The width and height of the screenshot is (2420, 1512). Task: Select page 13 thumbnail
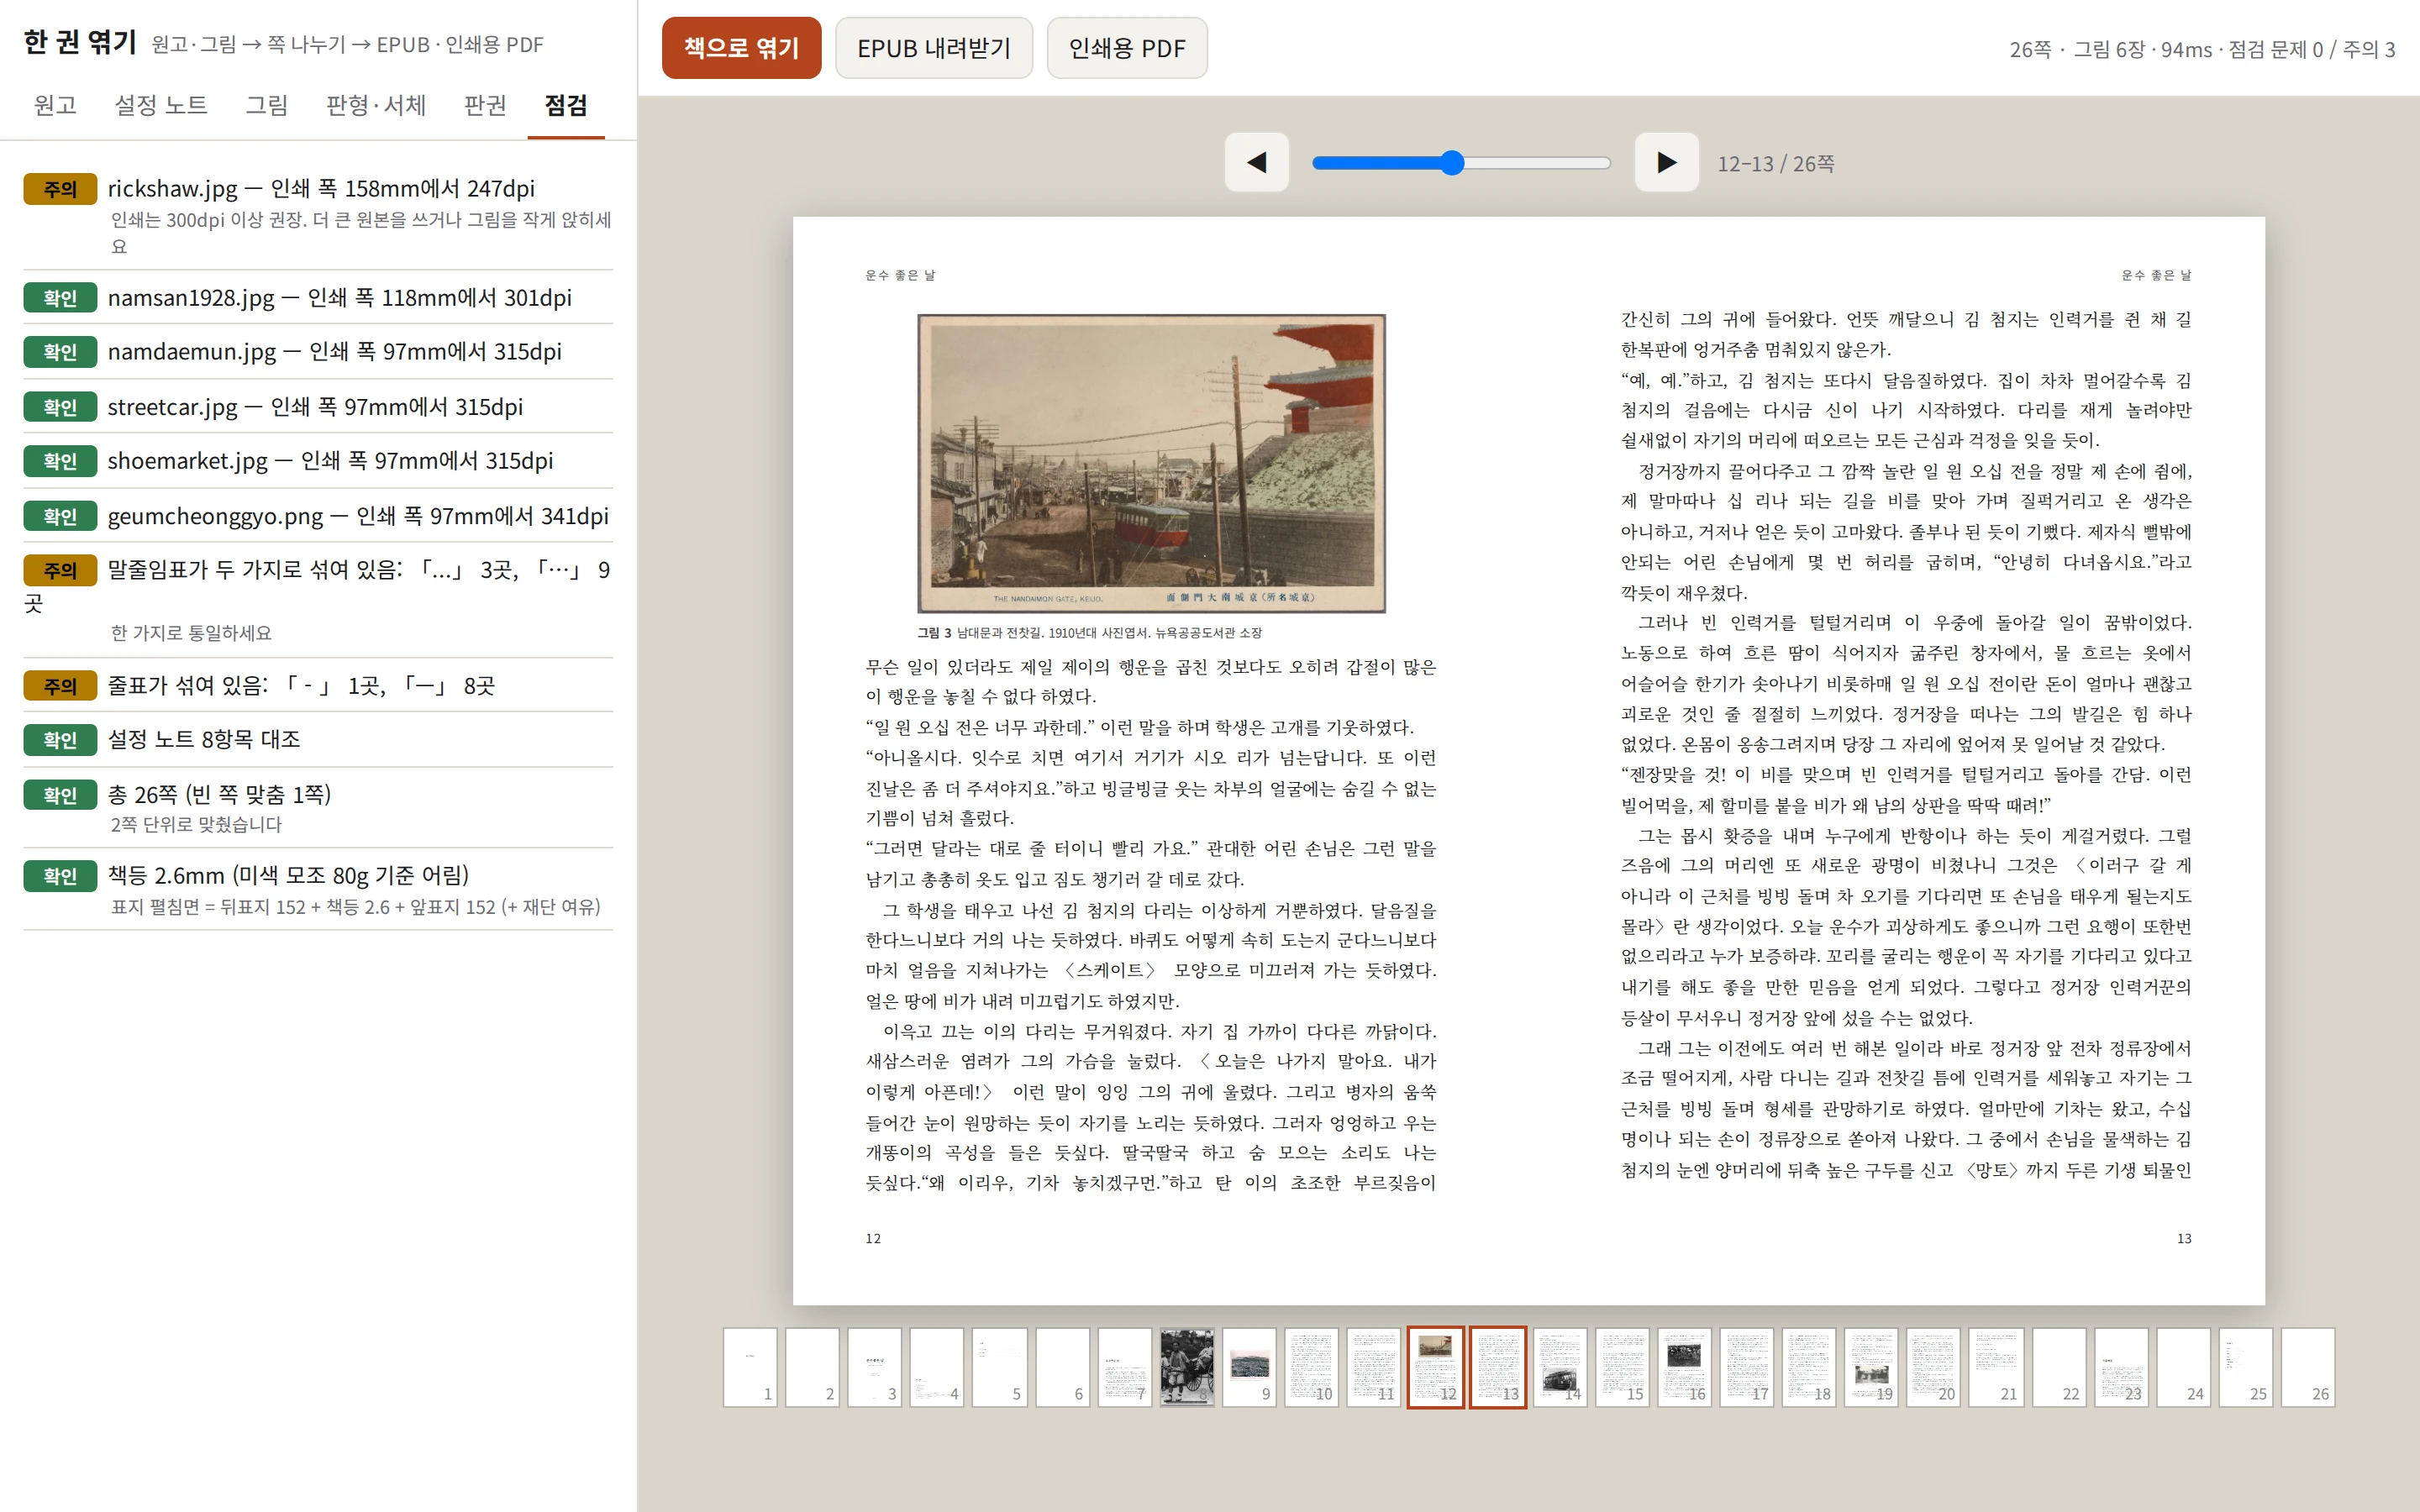tap(1498, 1367)
